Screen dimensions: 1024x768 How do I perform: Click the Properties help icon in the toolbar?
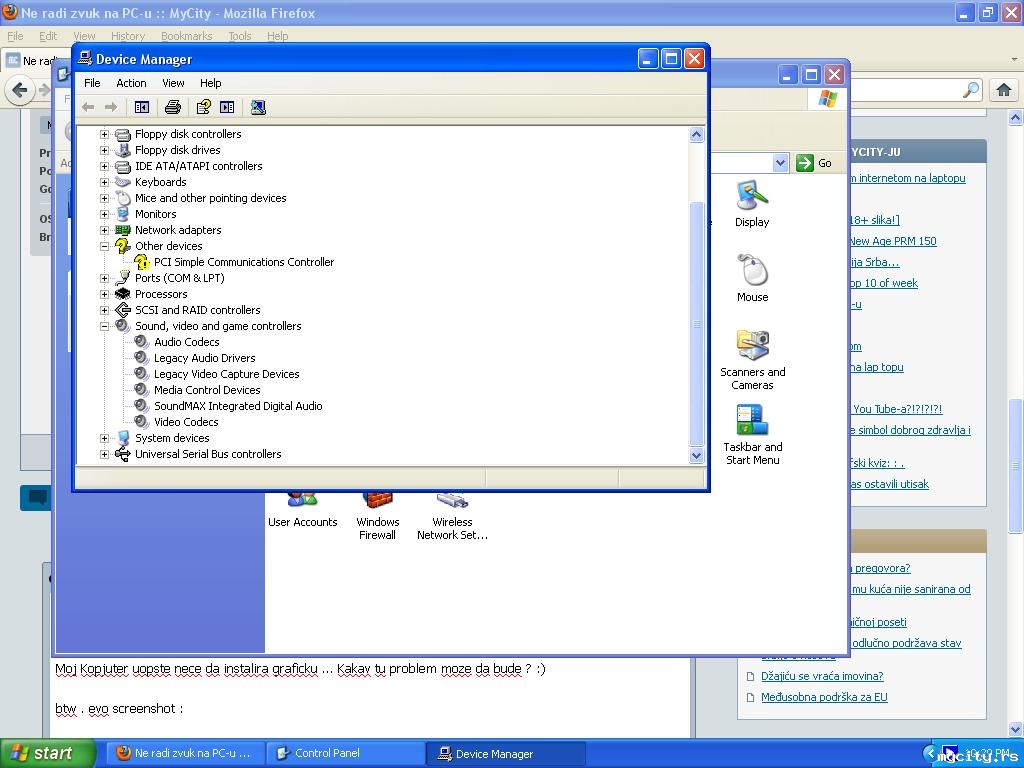204,106
